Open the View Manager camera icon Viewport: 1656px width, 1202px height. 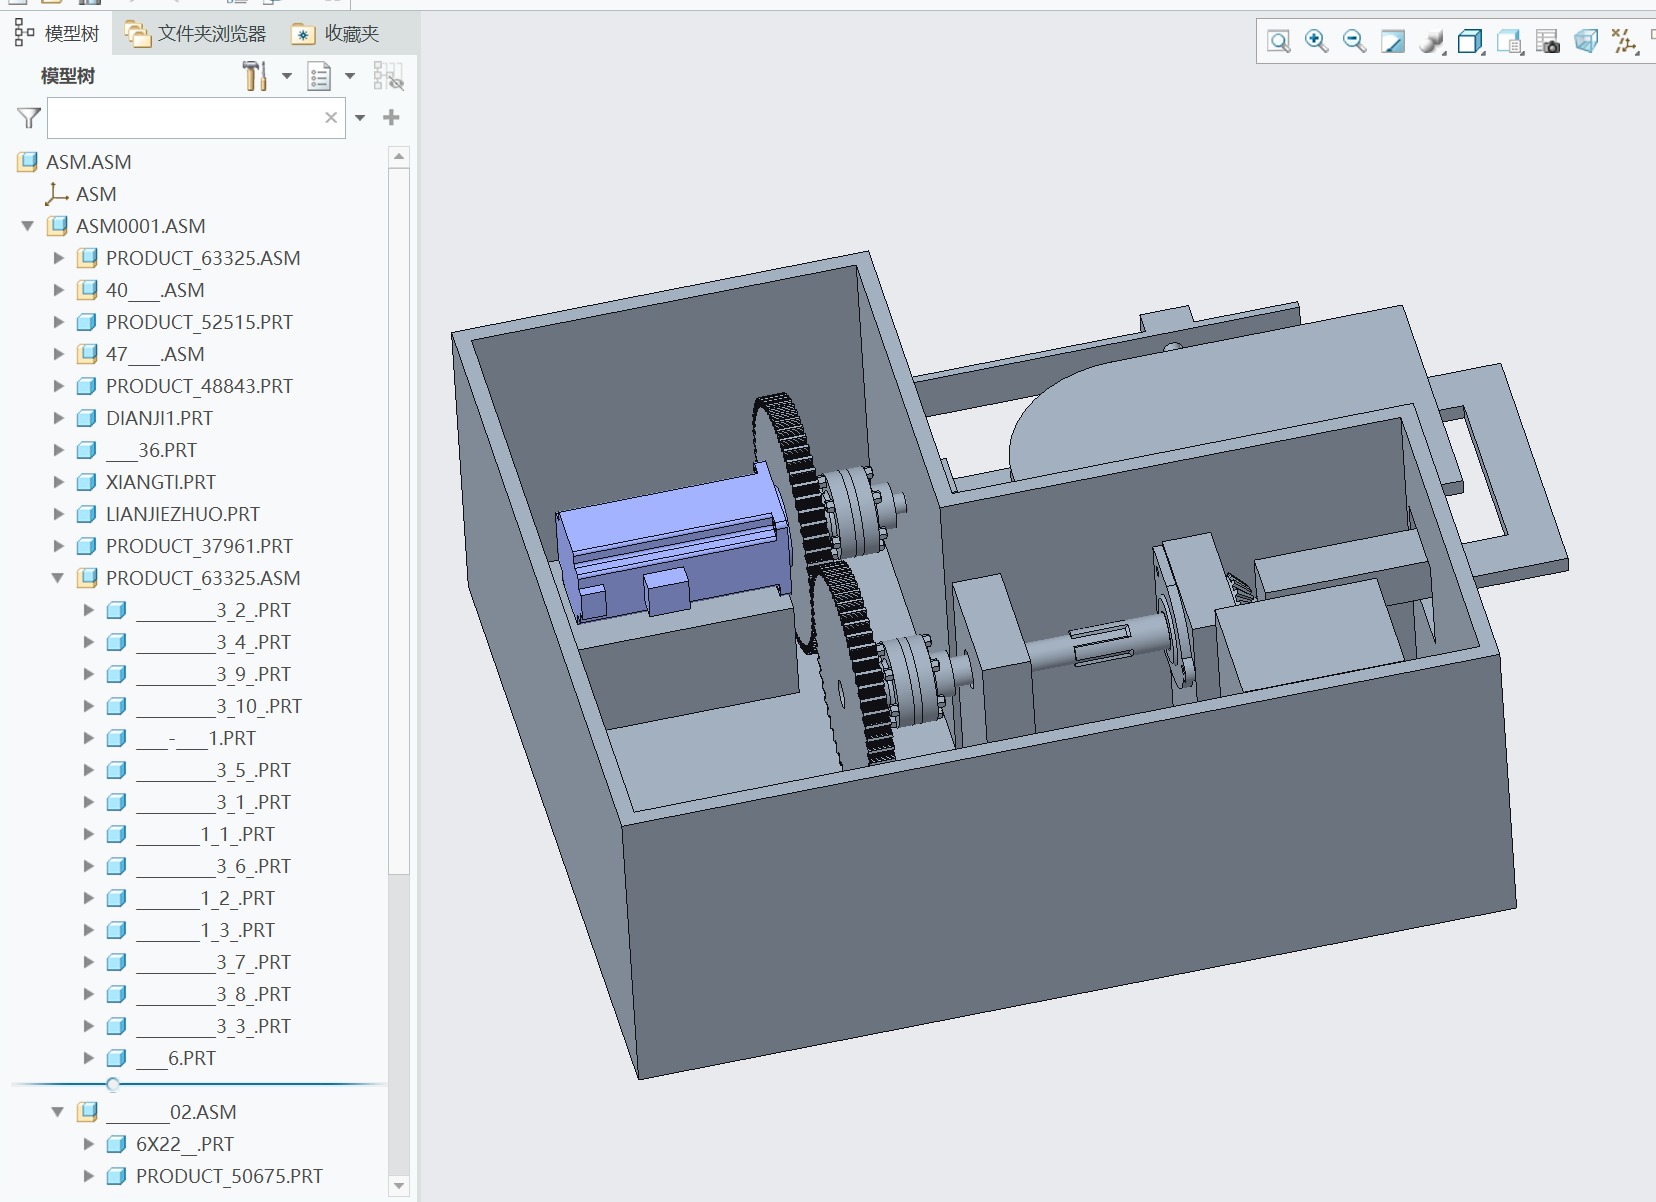click(1547, 41)
